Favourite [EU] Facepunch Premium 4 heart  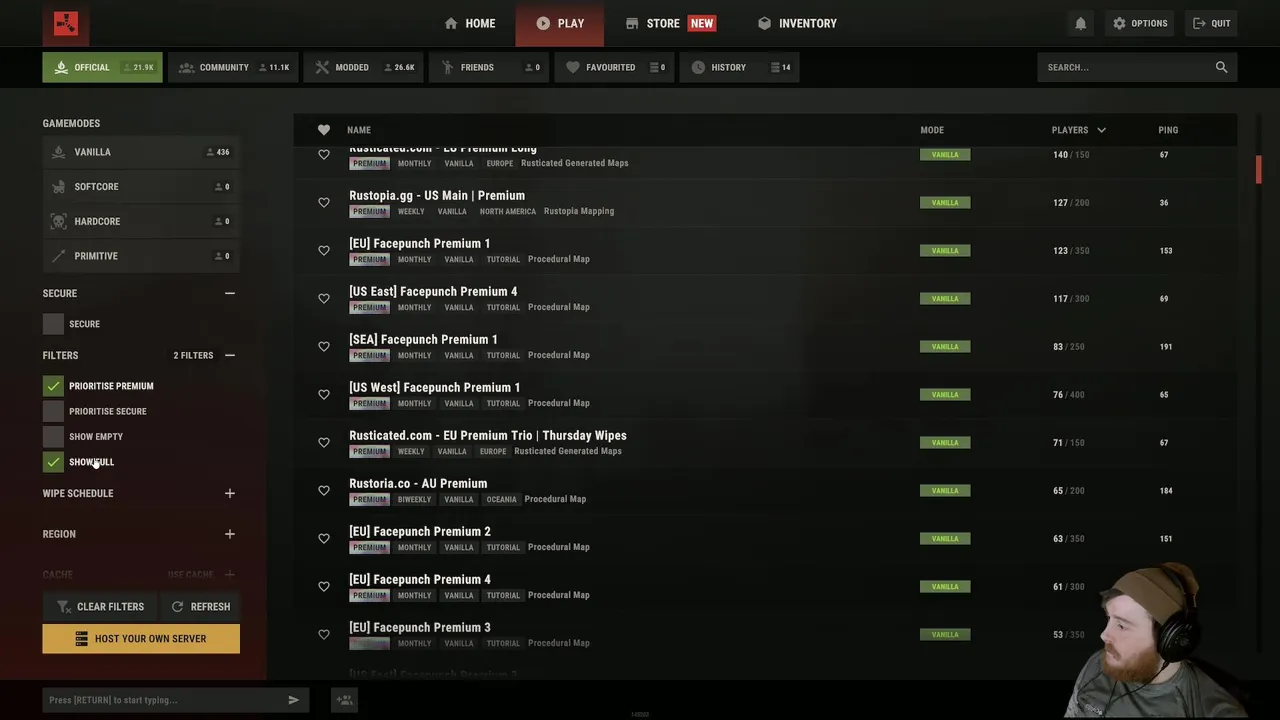pyautogui.click(x=324, y=586)
